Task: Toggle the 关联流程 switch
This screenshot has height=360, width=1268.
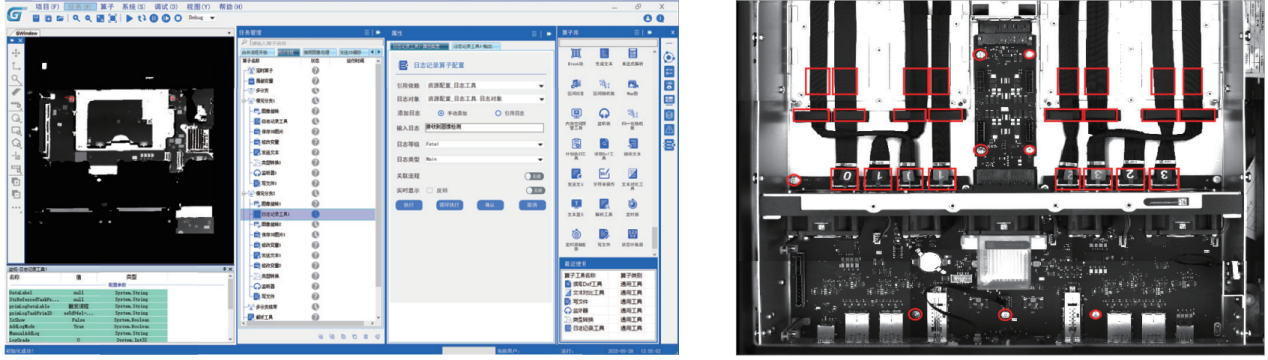Action: tap(535, 175)
